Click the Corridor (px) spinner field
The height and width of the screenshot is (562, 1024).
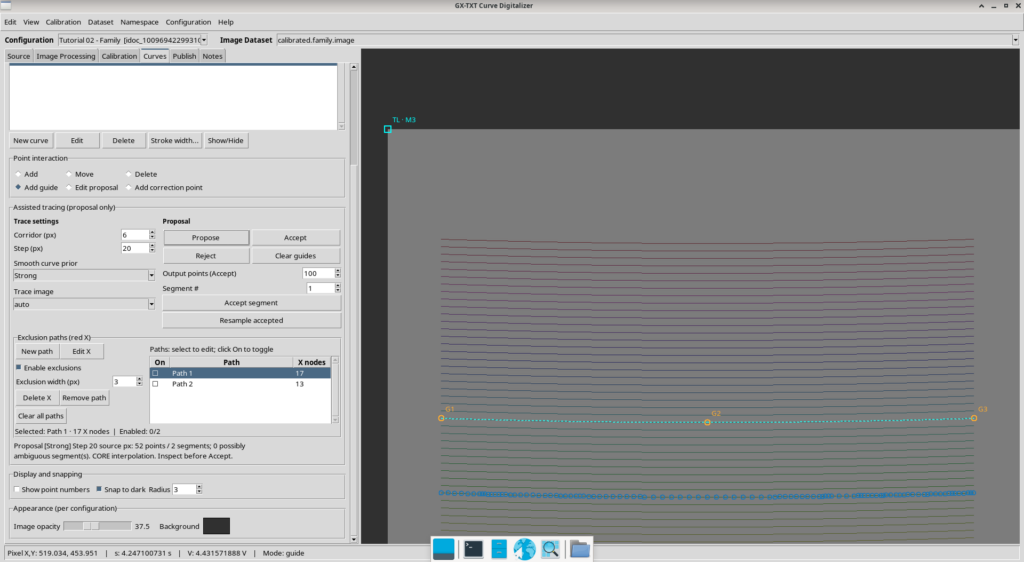click(x=135, y=235)
